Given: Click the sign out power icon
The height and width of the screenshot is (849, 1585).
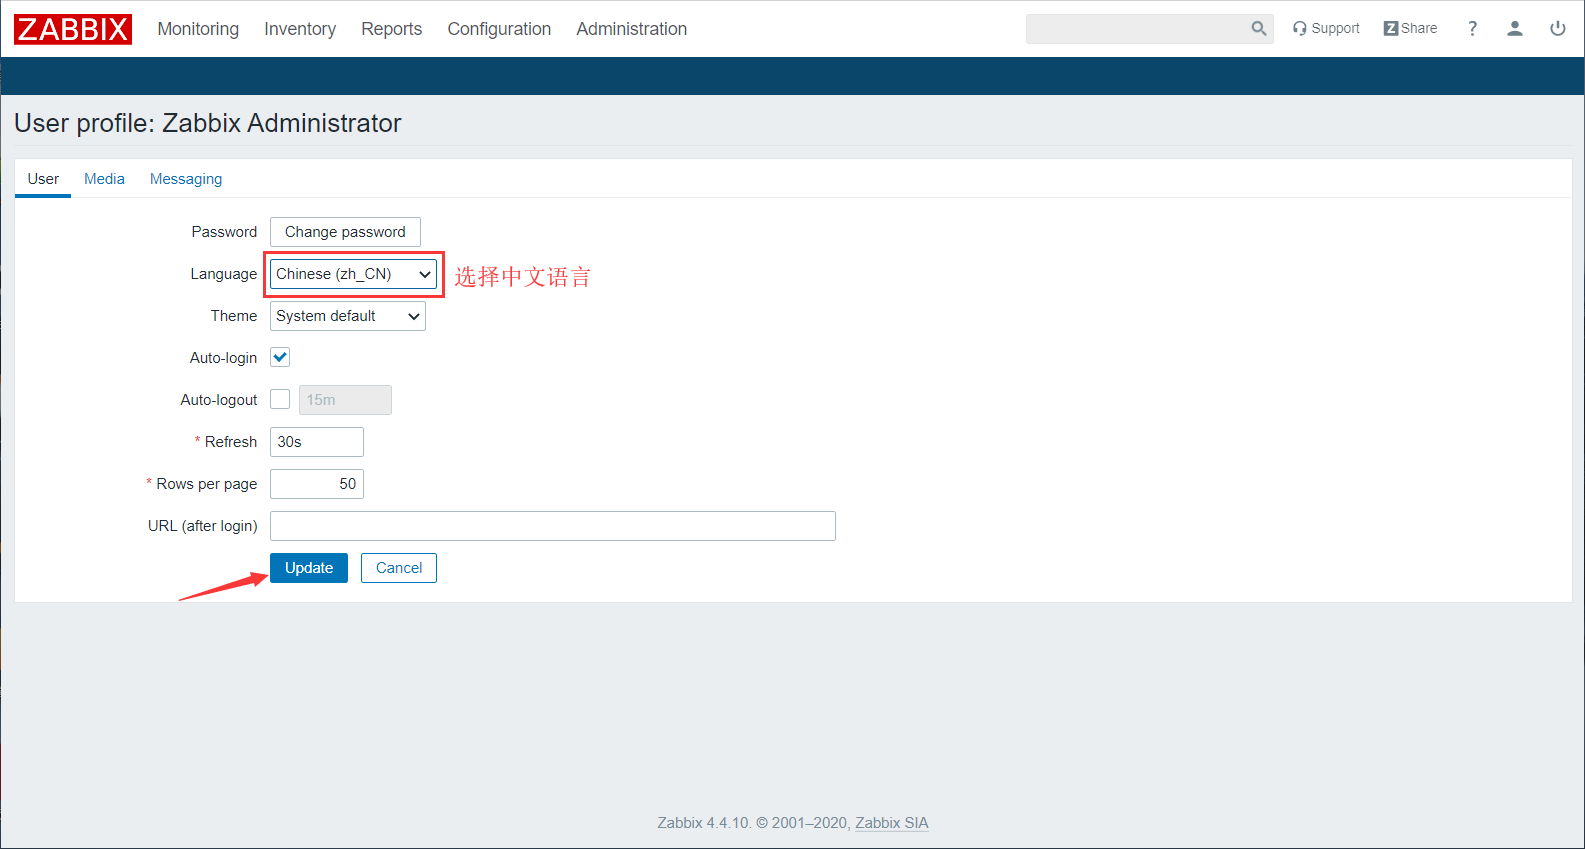Looking at the screenshot, I should (x=1557, y=29).
